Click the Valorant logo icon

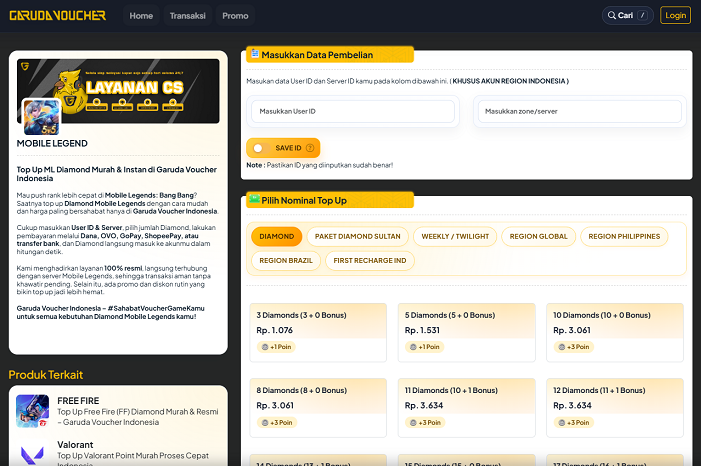[32, 455]
